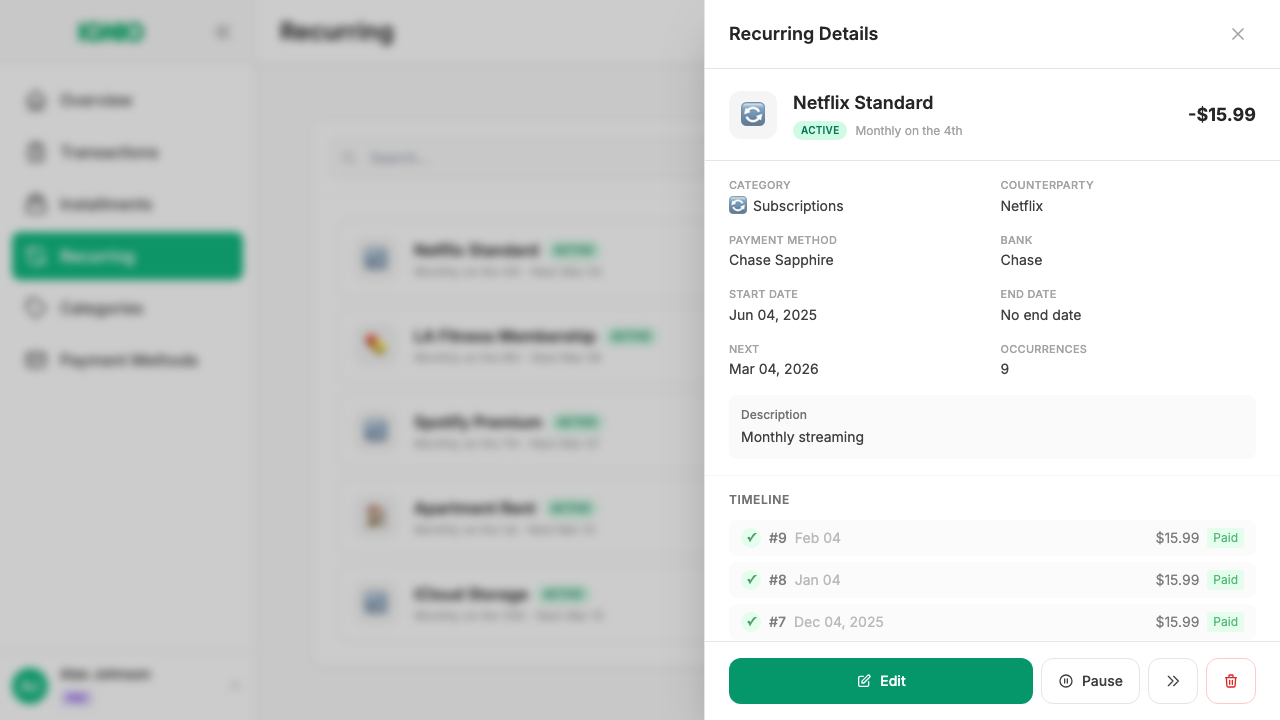Click the occurrences value 9
This screenshot has height=720, width=1280.
pos(1005,369)
